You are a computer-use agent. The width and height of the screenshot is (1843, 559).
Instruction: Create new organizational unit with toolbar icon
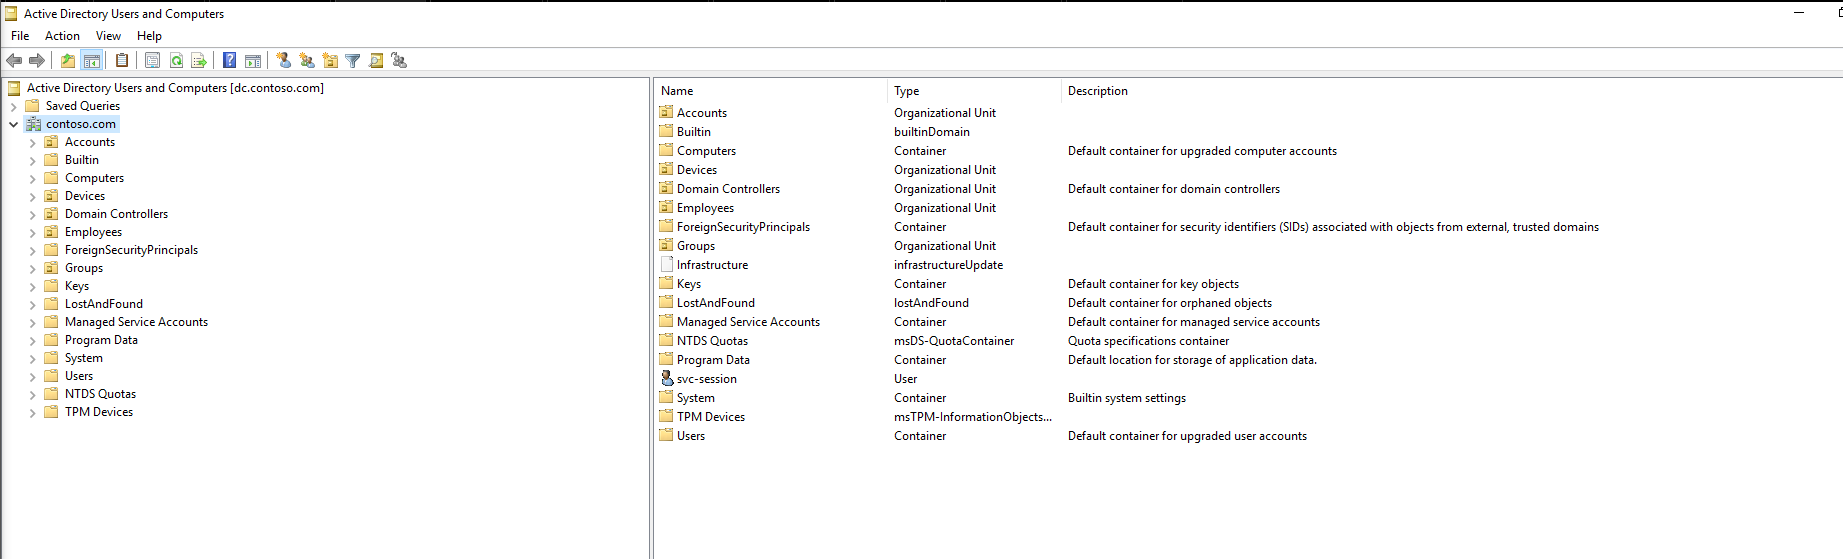click(x=330, y=61)
